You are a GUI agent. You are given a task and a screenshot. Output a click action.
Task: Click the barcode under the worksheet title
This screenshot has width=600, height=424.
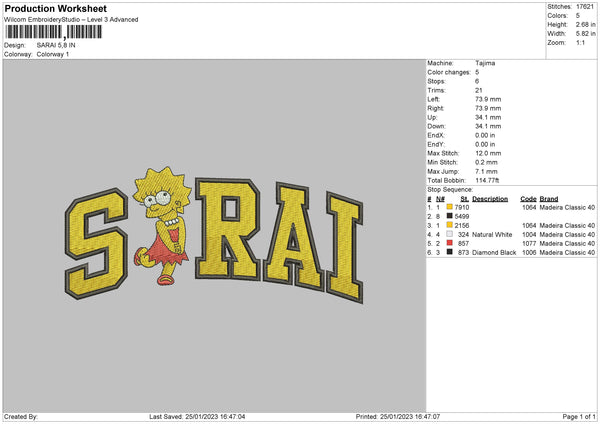[54, 32]
